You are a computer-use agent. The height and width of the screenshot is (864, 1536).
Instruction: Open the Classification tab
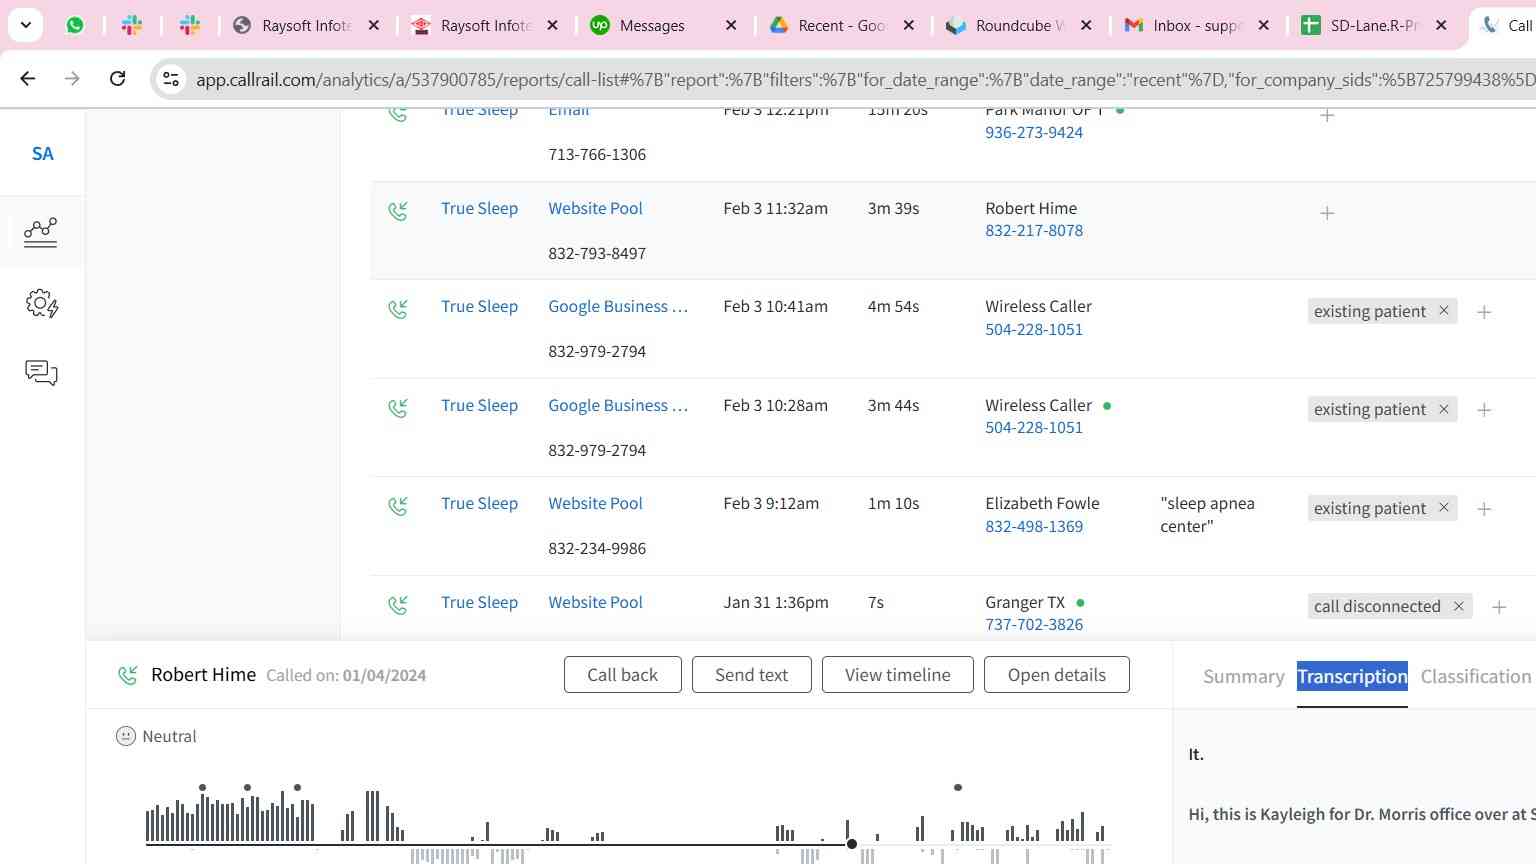click(x=1476, y=677)
